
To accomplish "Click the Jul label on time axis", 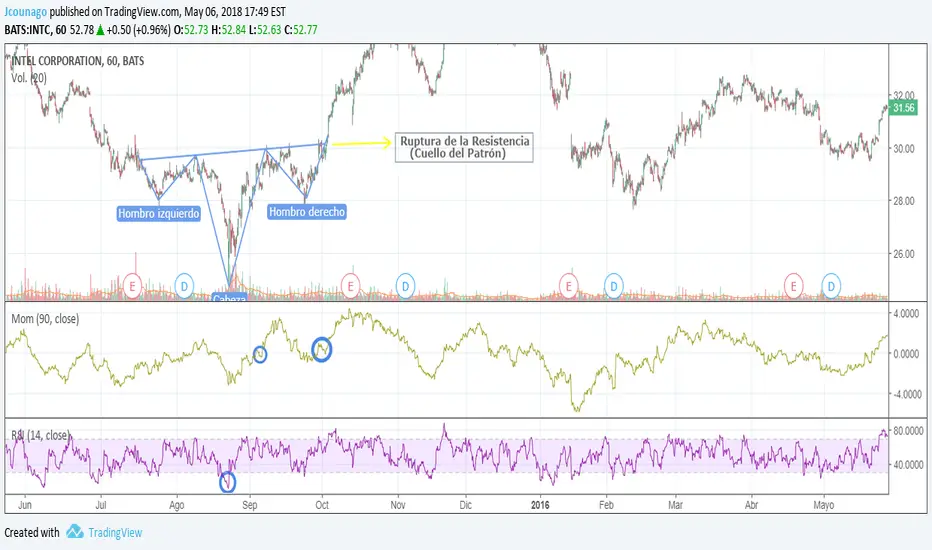I will click(x=101, y=505).
